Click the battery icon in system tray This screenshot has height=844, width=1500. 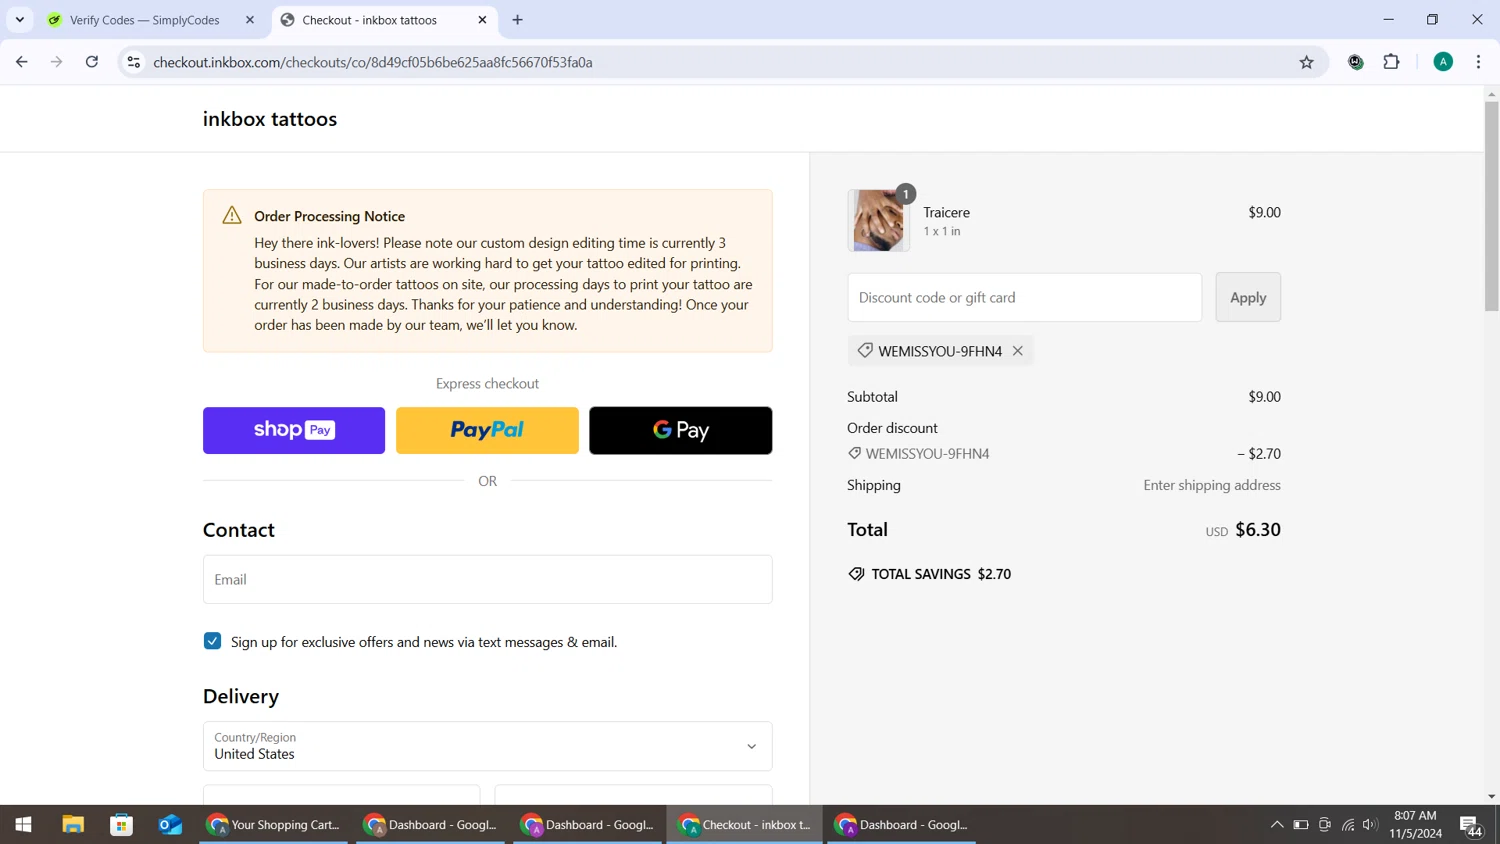[1301, 825]
